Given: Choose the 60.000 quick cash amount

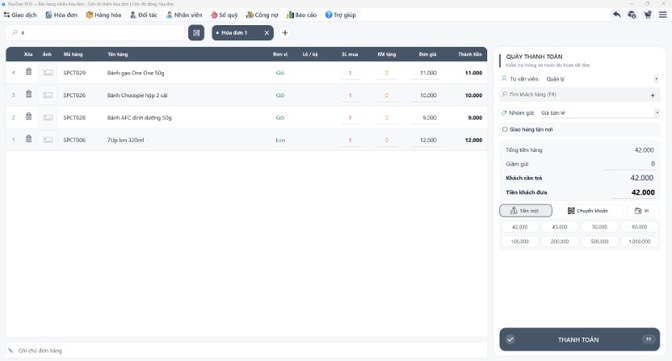Looking at the screenshot, I should 639,227.
